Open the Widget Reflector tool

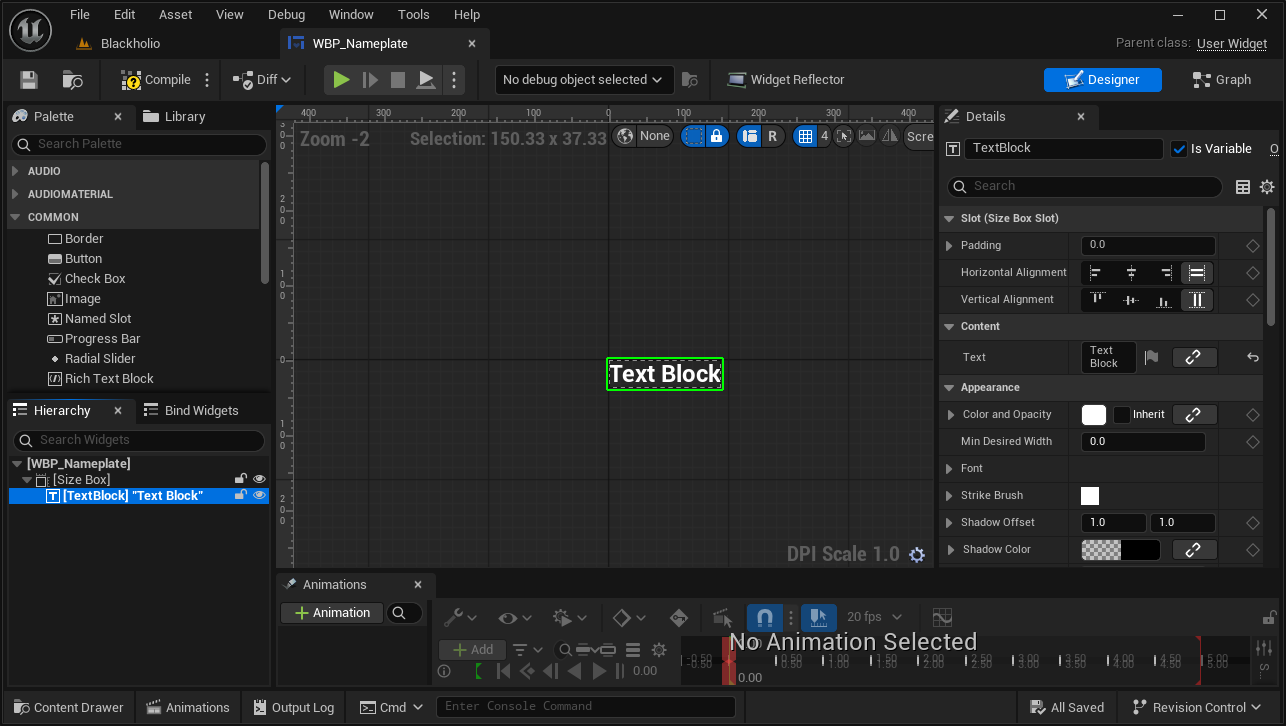point(786,80)
